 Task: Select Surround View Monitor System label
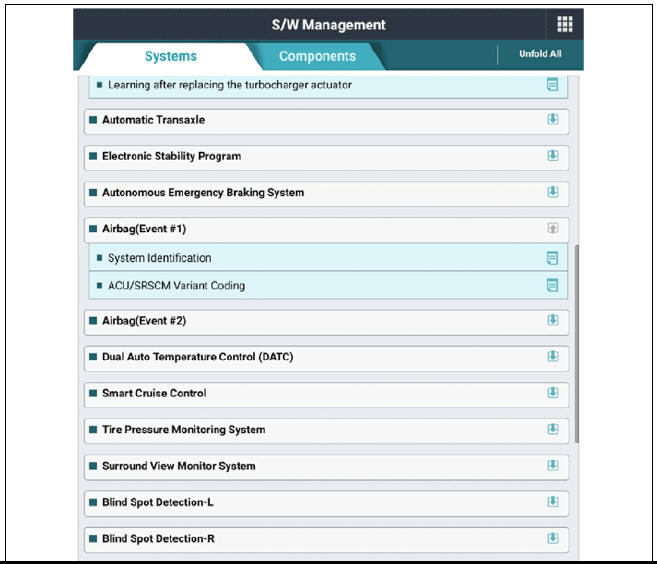coord(178,466)
